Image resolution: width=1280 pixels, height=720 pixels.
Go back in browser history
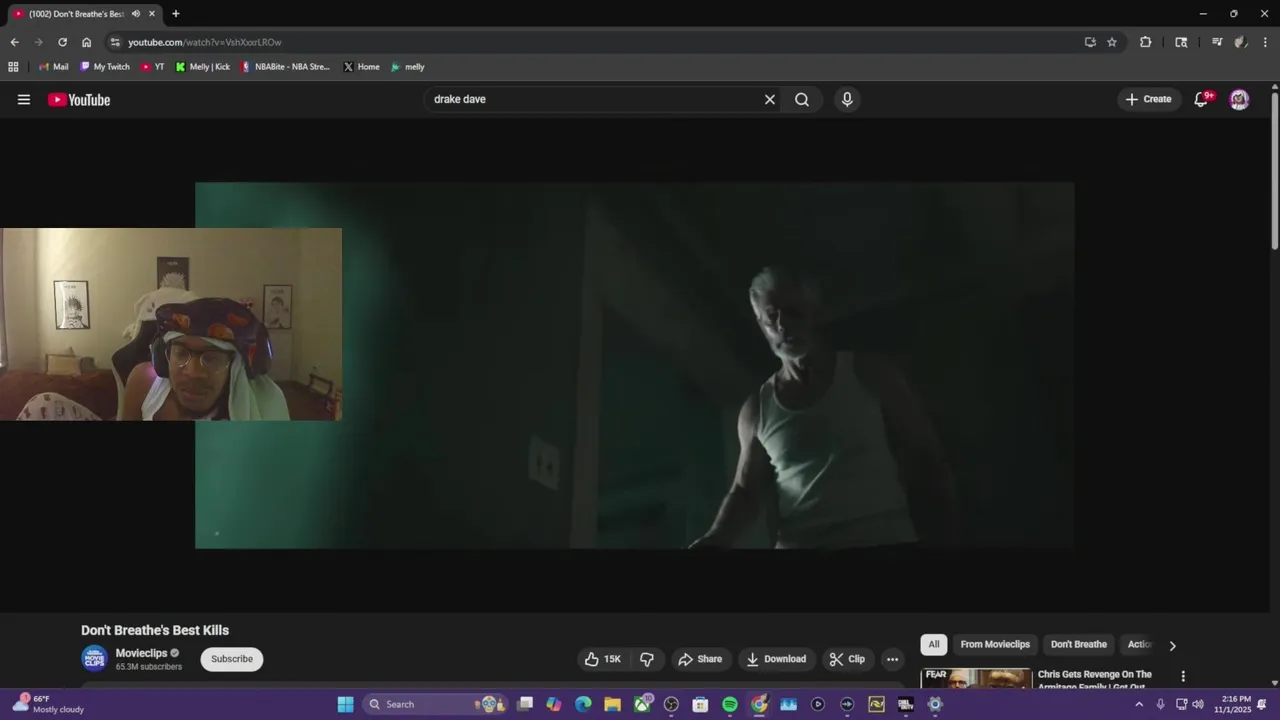14,42
